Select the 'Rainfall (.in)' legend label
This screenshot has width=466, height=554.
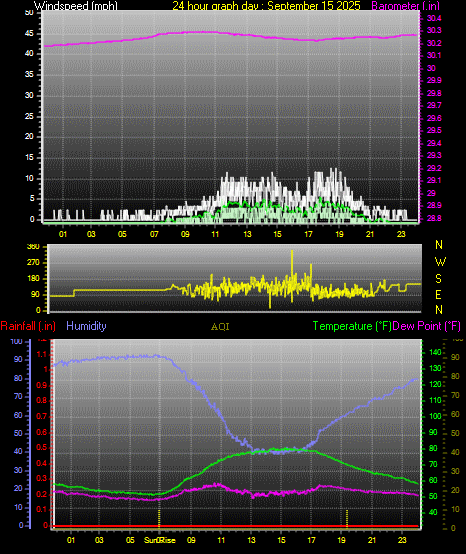(28, 326)
